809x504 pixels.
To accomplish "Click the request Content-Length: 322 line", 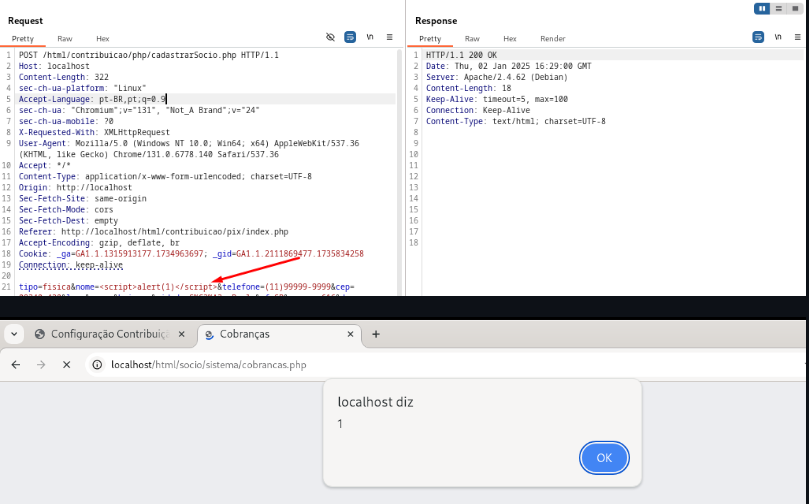I will tap(63, 77).
